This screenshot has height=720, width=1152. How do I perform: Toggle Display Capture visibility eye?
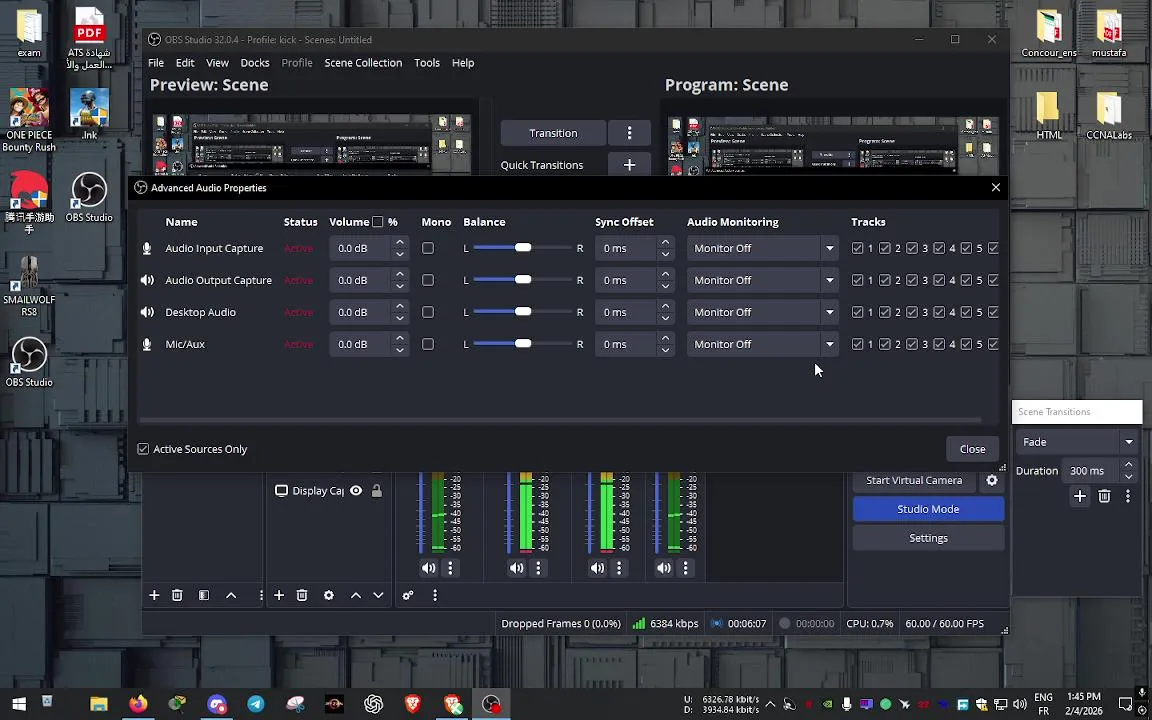click(356, 491)
